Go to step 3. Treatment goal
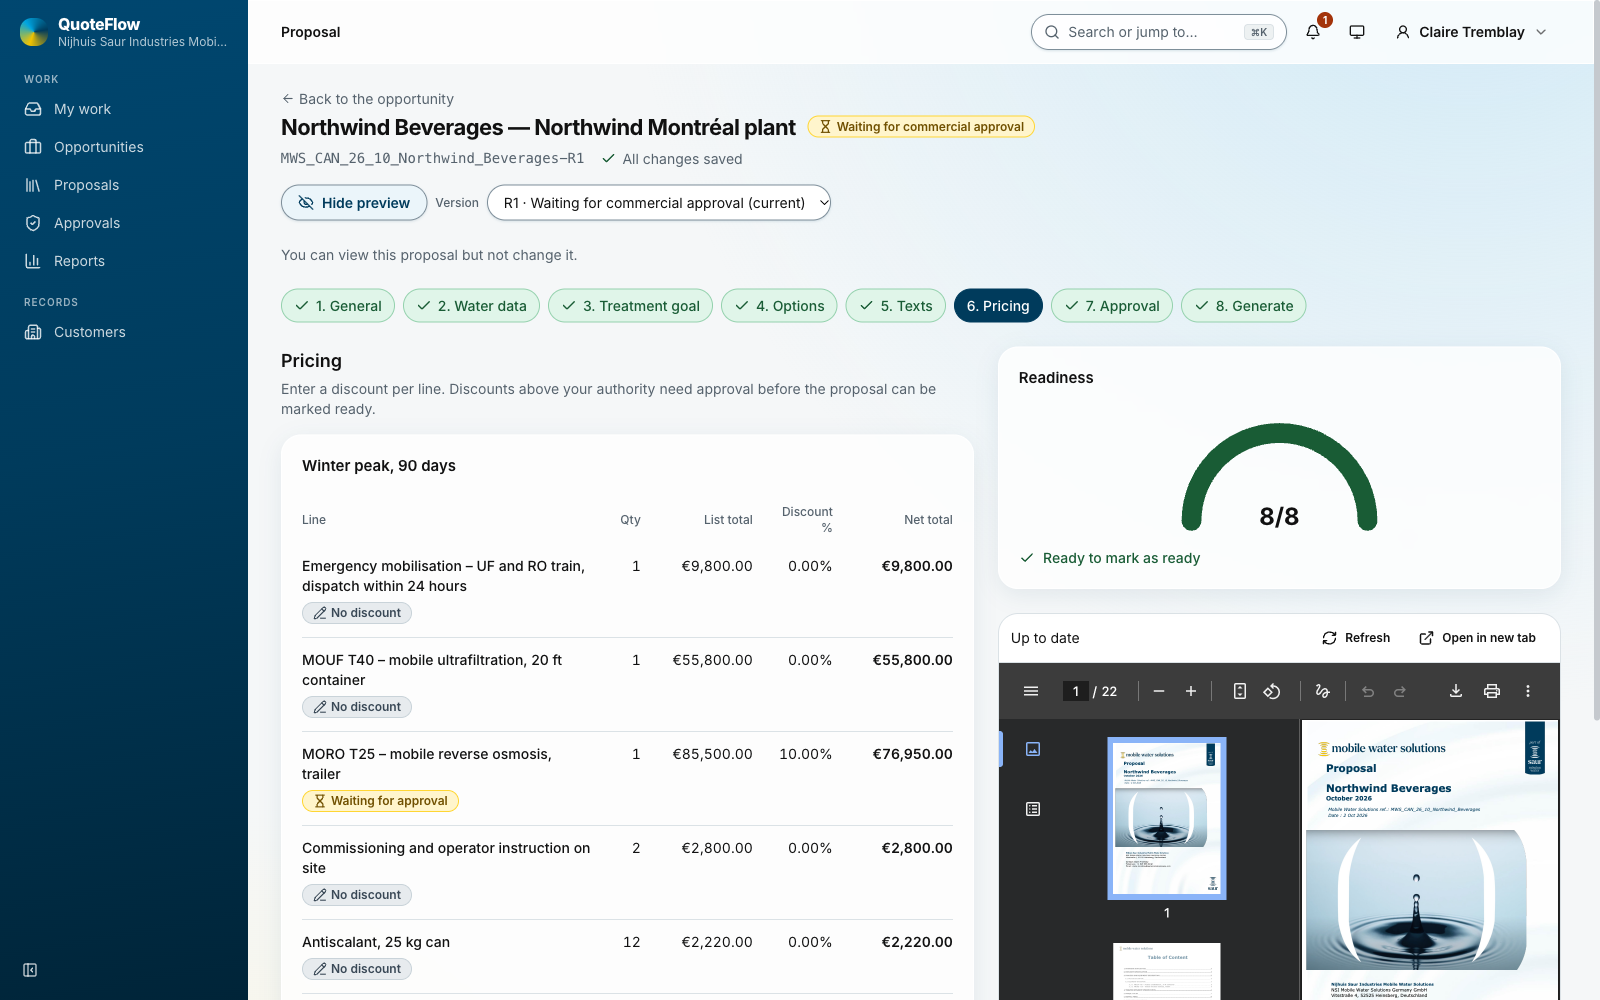 (630, 306)
